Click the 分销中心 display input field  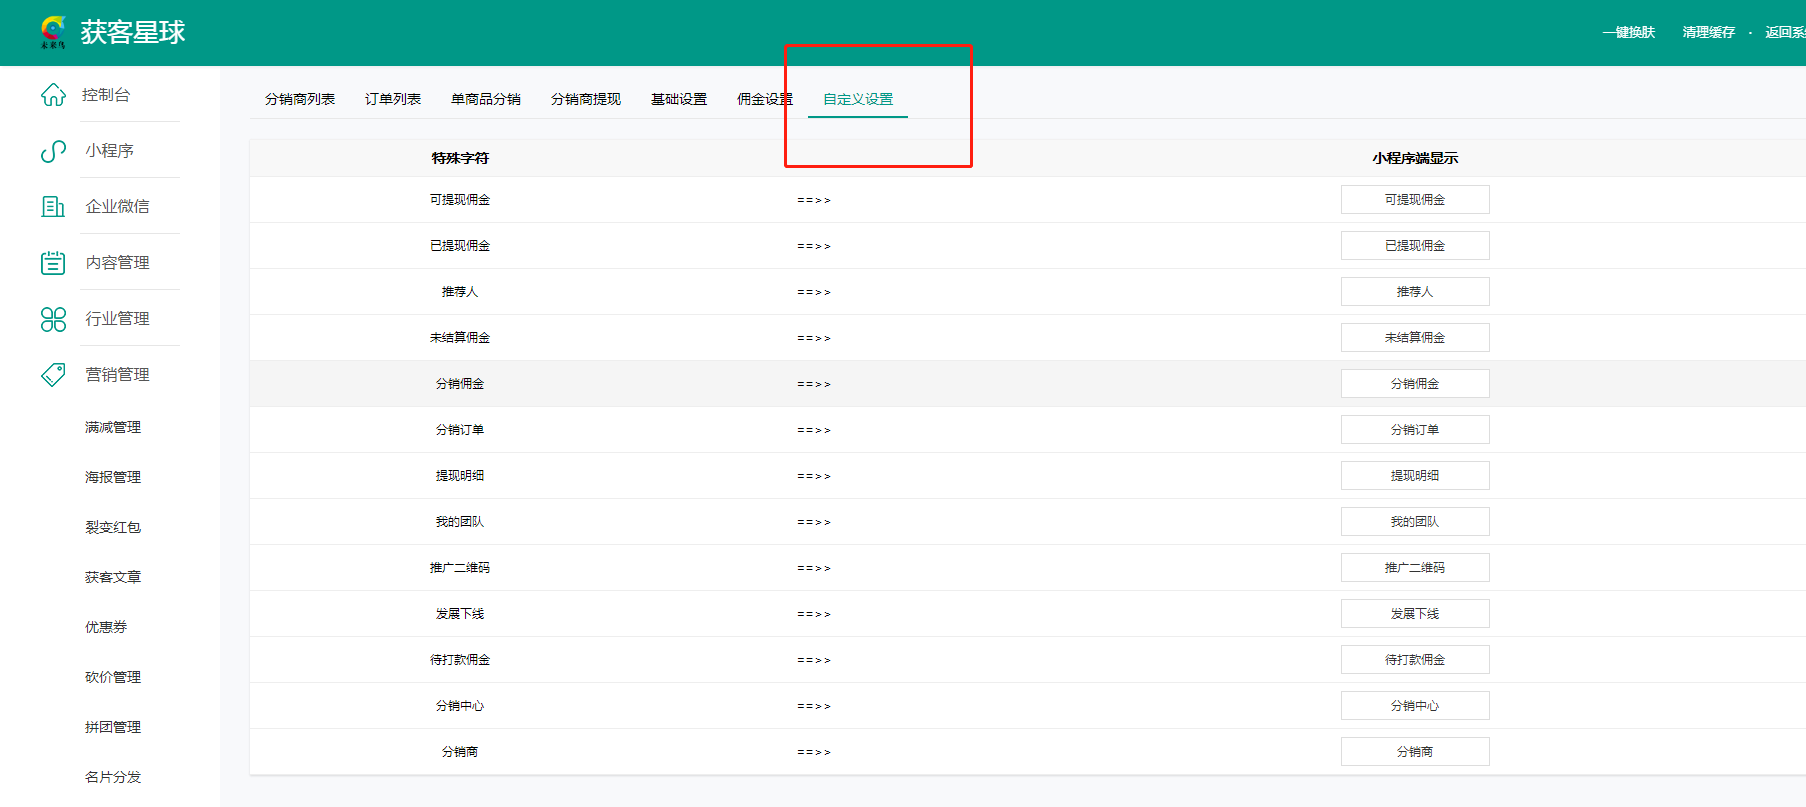click(x=1415, y=706)
